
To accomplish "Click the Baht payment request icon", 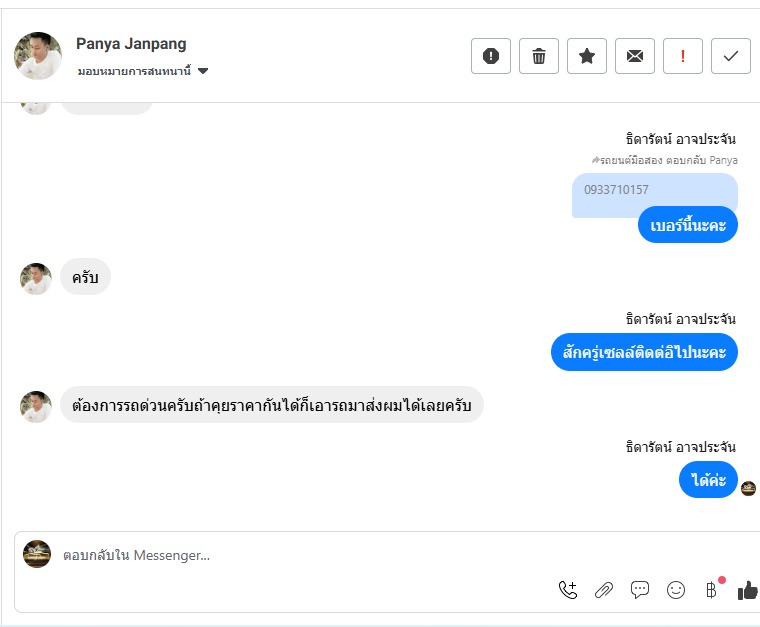I will (712, 590).
